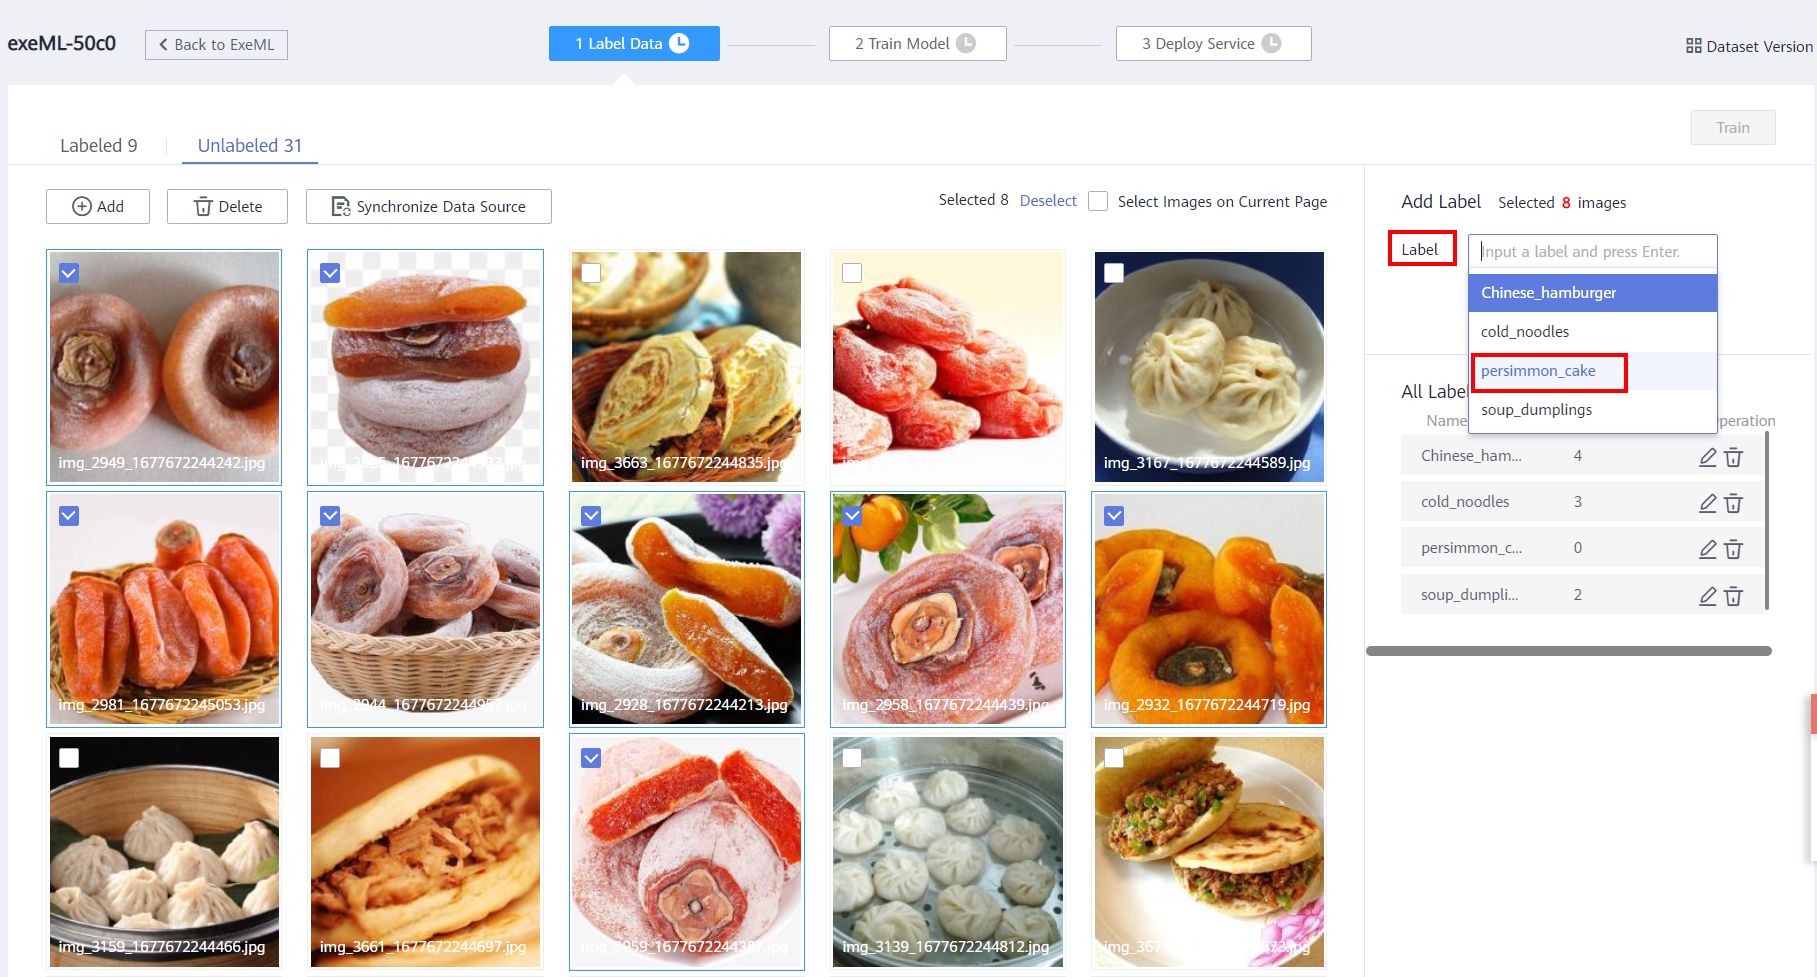
Task: Click the Deselect link
Action: pos(1048,201)
